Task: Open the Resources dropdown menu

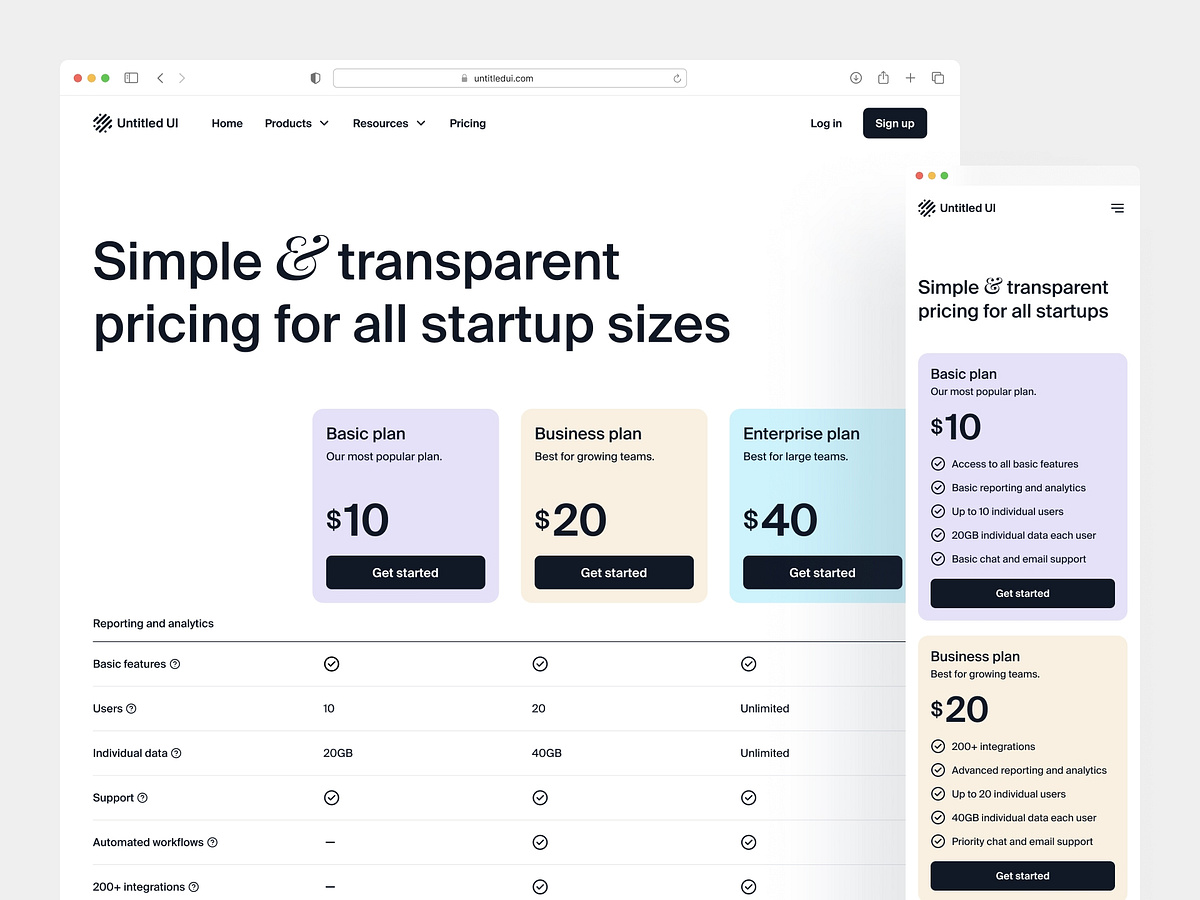Action: click(x=388, y=123)
